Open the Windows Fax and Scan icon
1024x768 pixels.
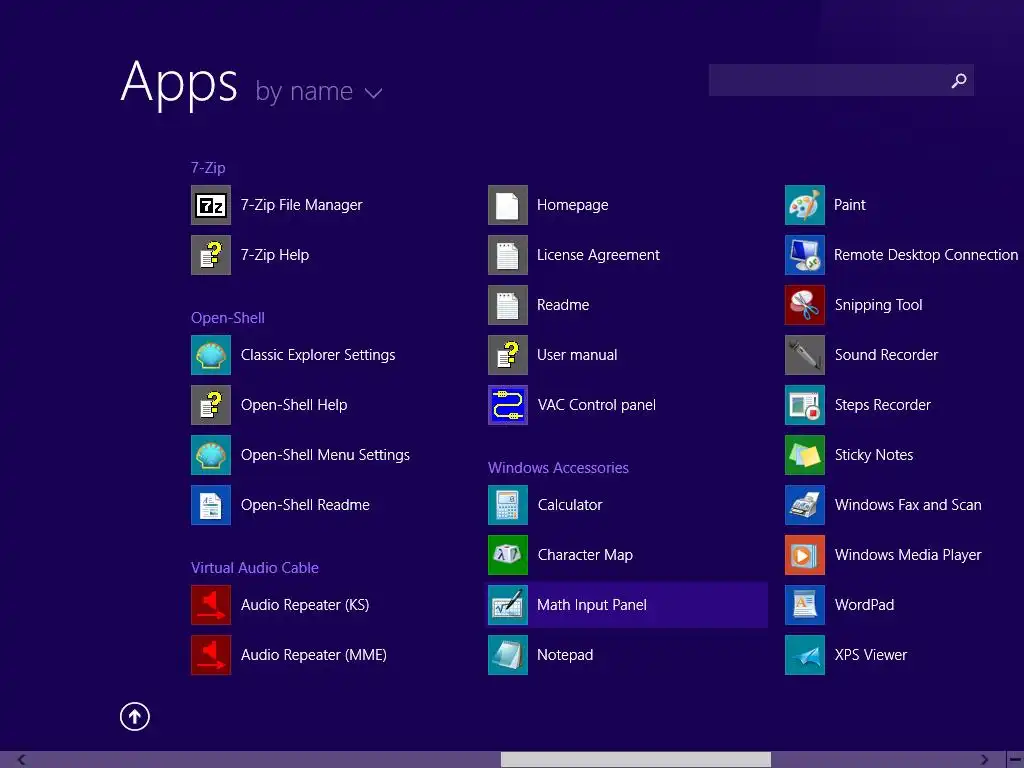805,505
